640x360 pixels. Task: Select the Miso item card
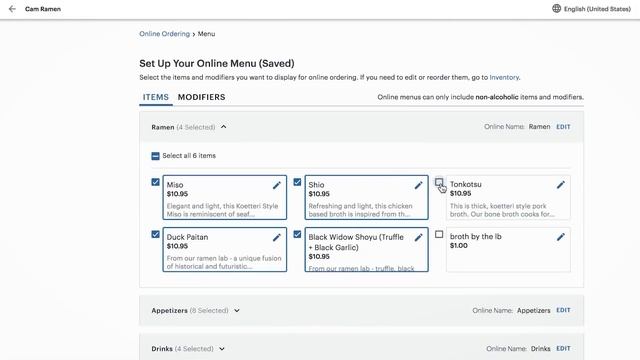pyautogui.click(x=224, y=198)
